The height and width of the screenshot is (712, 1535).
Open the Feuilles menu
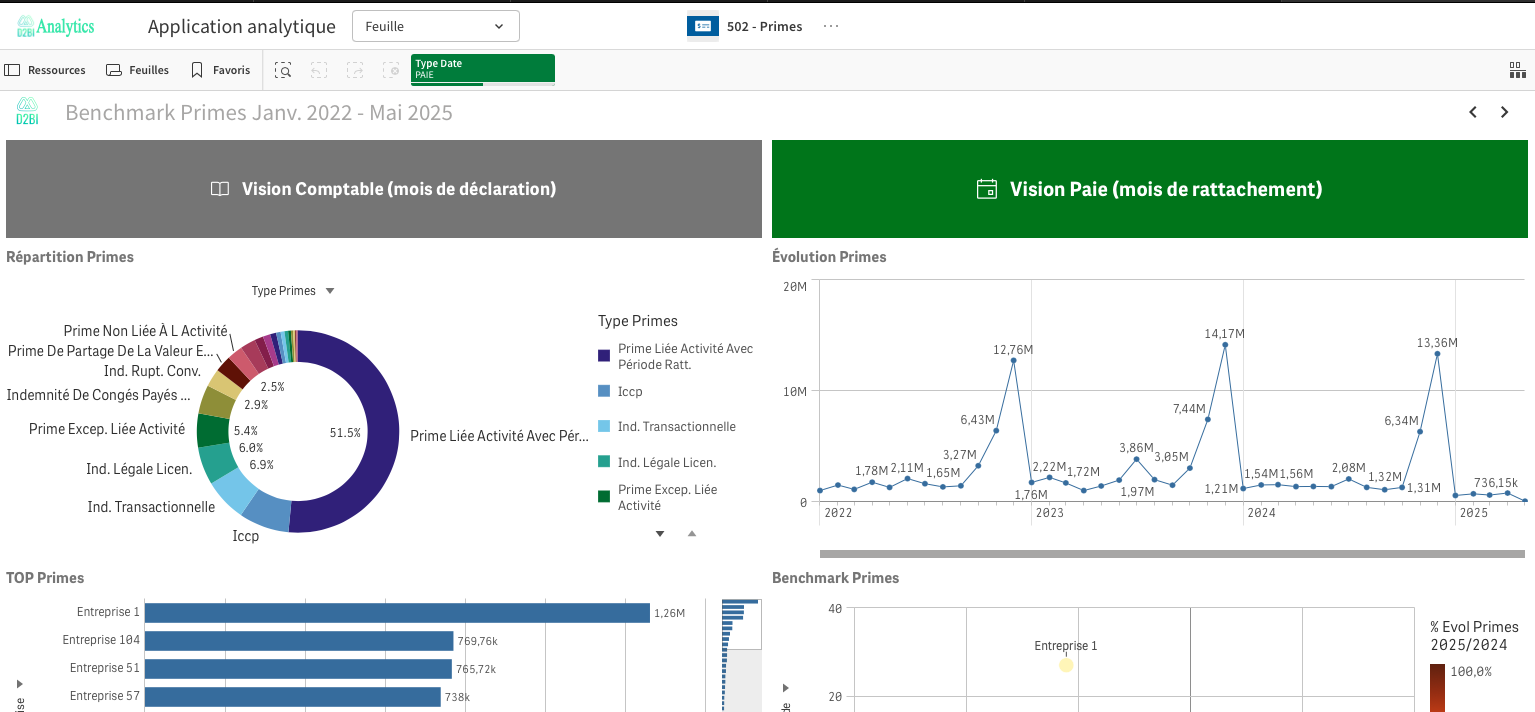tap(138, 70)
